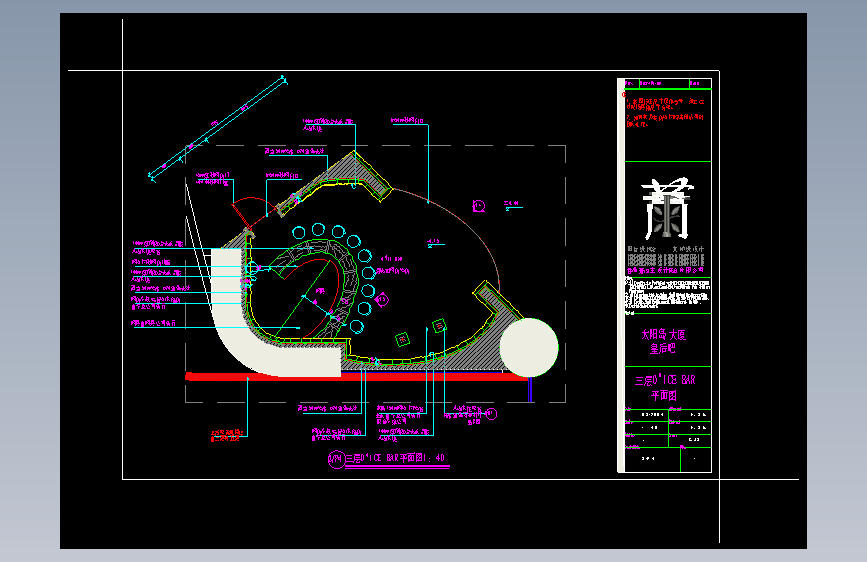Select the red notes text in the top of the title block
The image size is (867, 562).
(665, 112)
